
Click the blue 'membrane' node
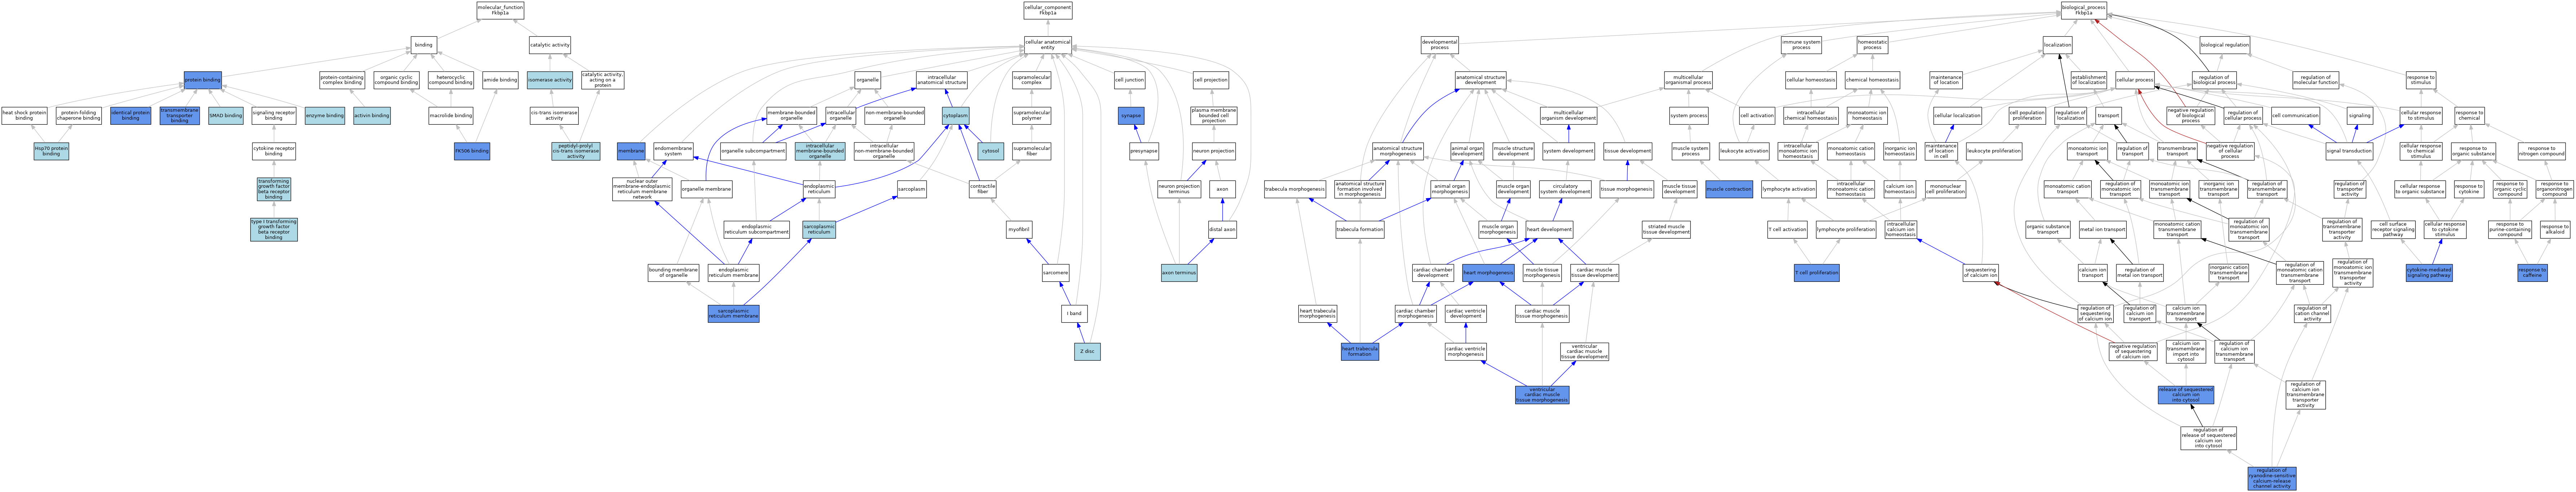[631, 151]
